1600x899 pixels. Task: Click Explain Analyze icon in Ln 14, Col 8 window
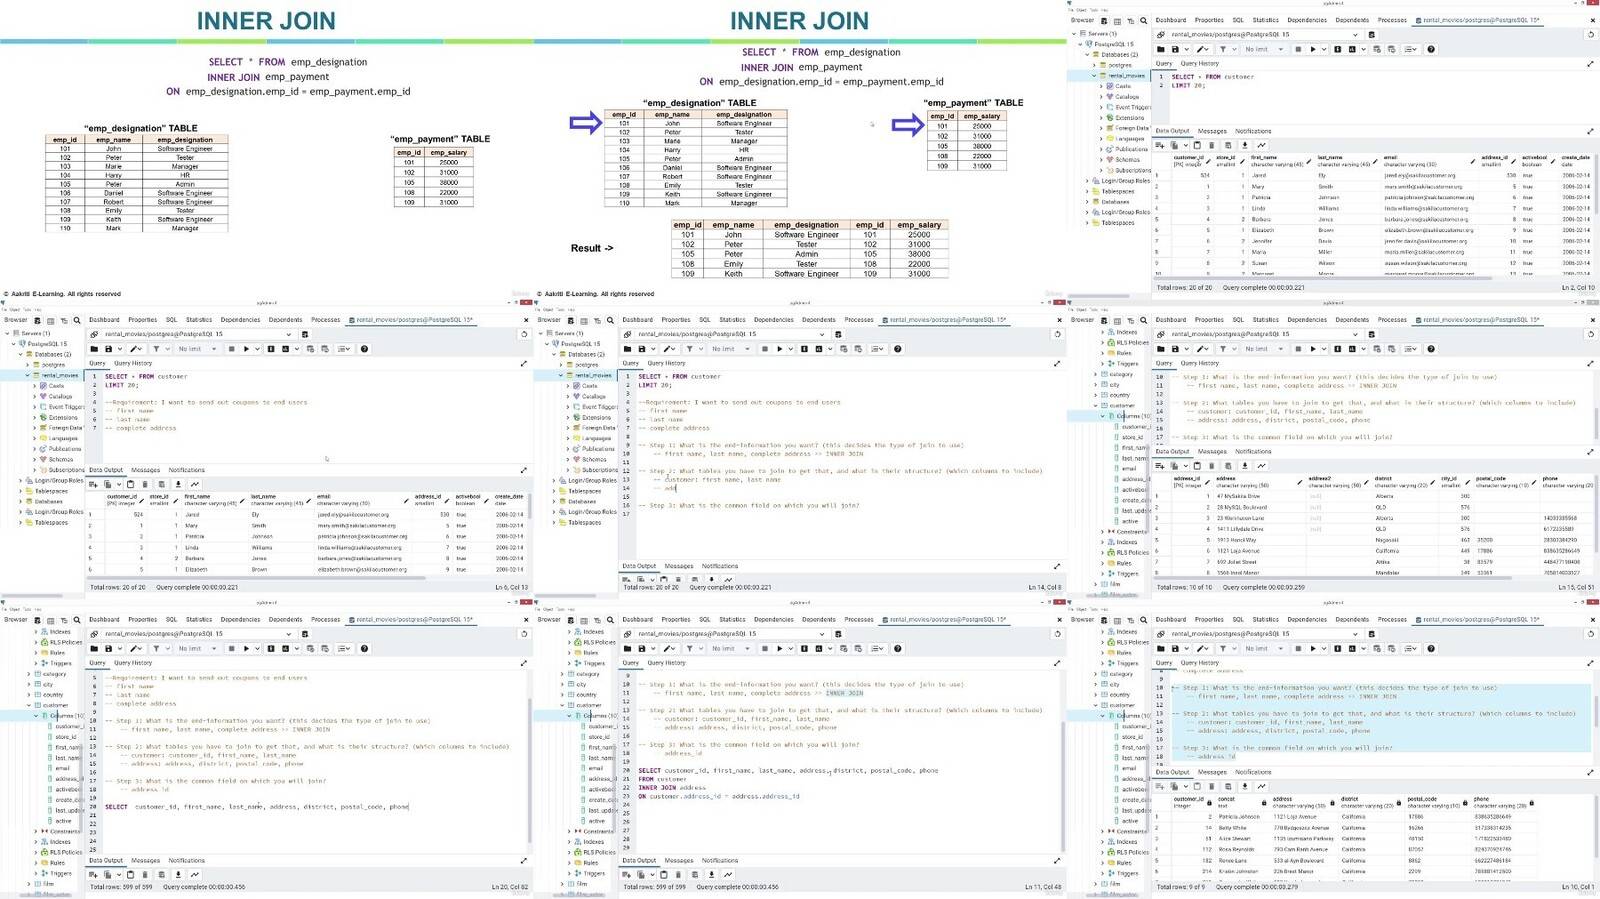click(818, 349)
